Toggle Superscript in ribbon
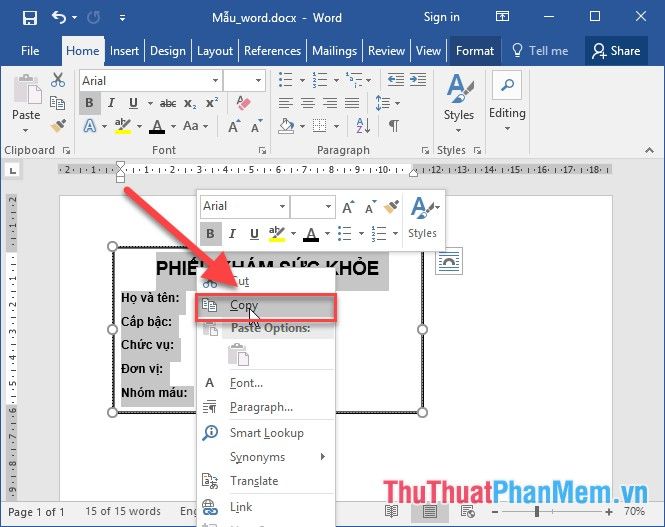This screenshot has height=527, width=665. (x=212, y=103)
